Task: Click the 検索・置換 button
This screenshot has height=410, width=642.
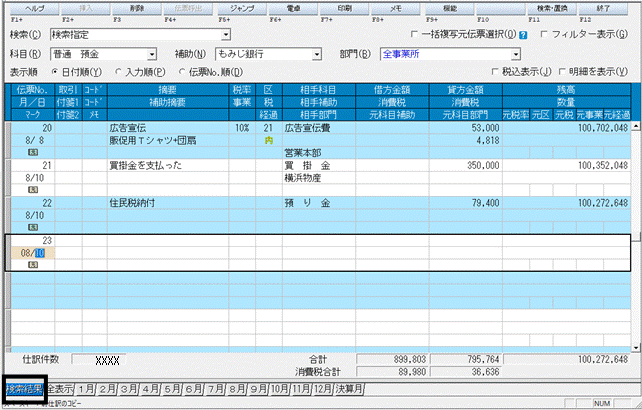Action: pyautogui.click(x=552, y=9)
